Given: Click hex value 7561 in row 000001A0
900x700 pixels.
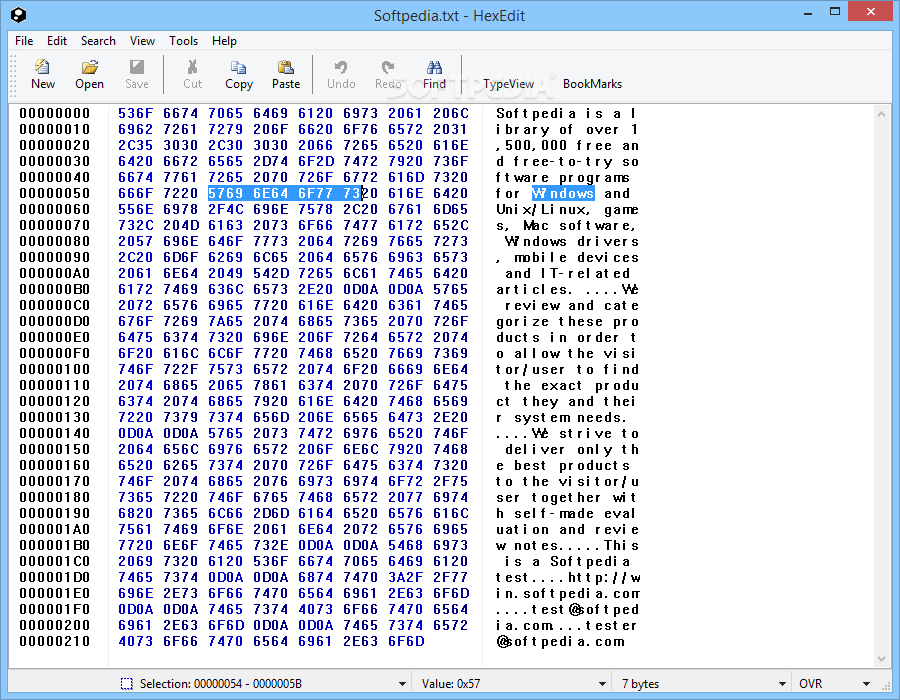Looking at the screenshot, I should 135,530.
